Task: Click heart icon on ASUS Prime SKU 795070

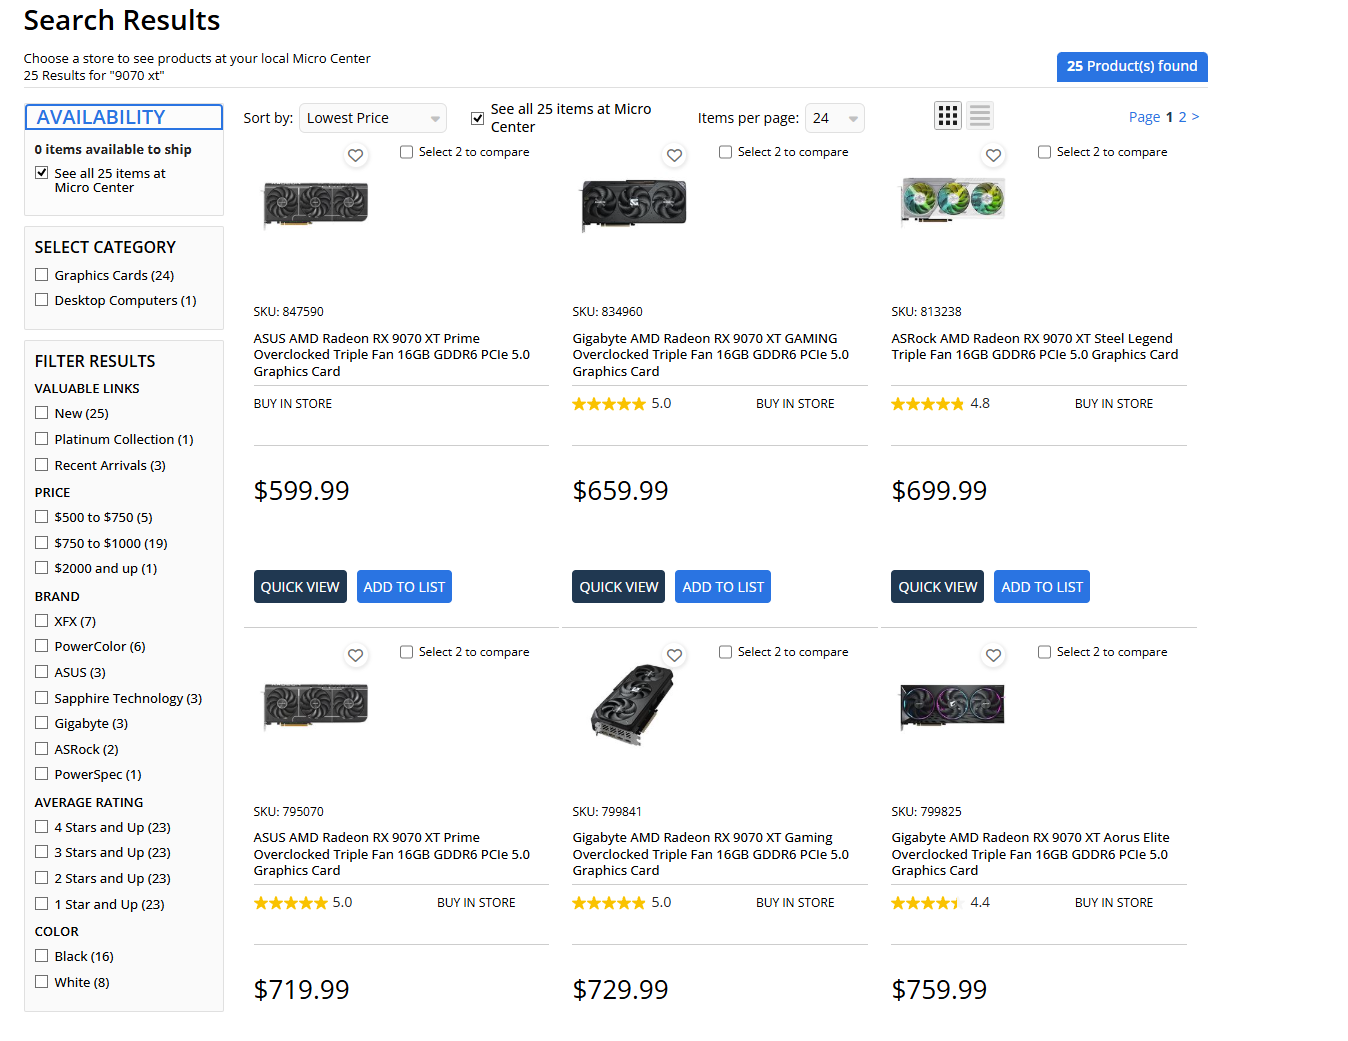Action: pos(355,655)
